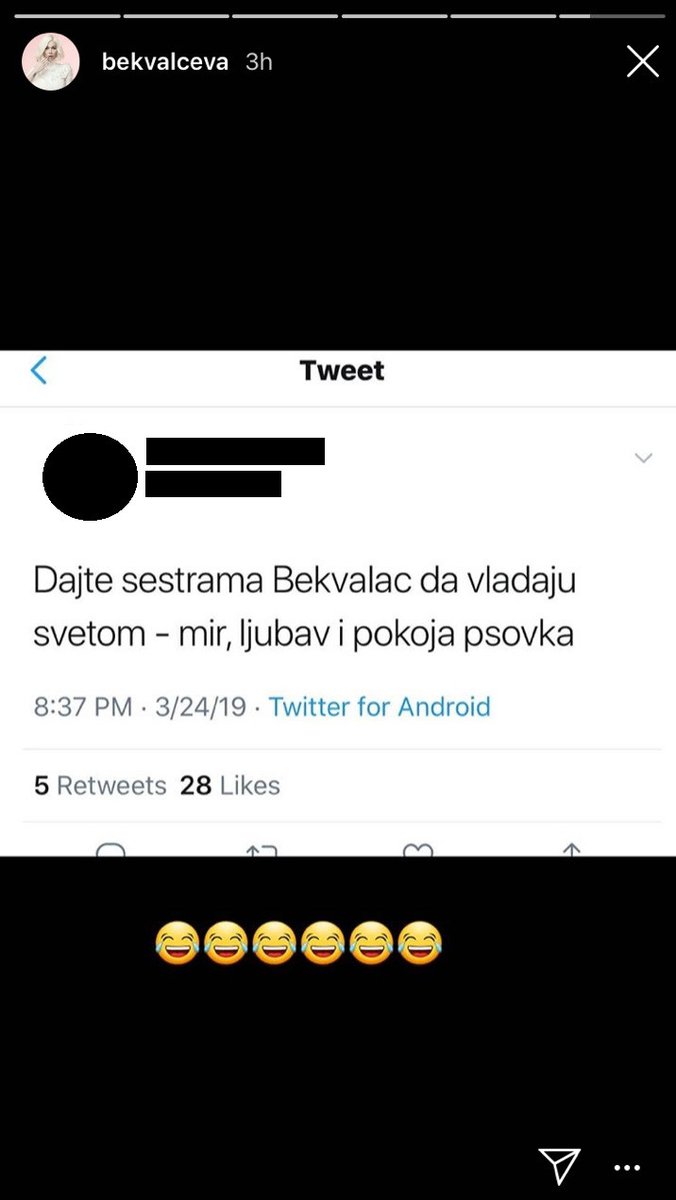Screen dimensions: 676x1200
Task: Tap the tweet timestamp 8:37 PM
Action: 83,707
